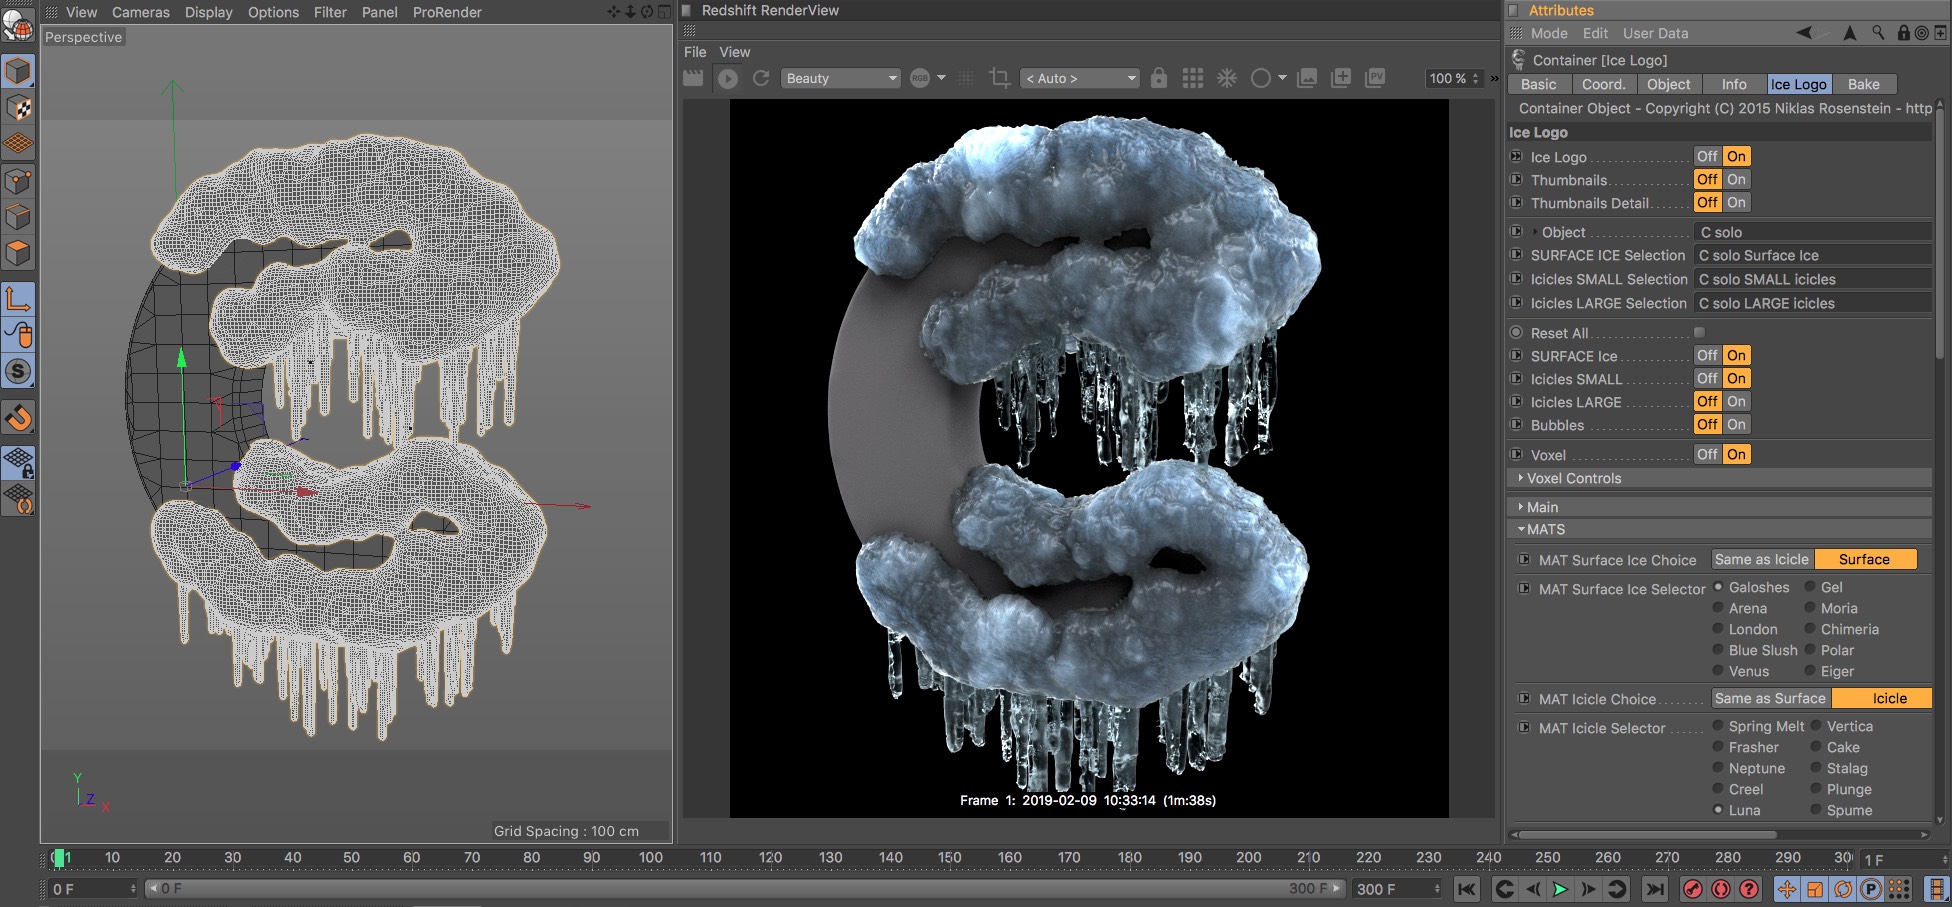Choose Same as Icicle for surface ice

point(1761,560)
